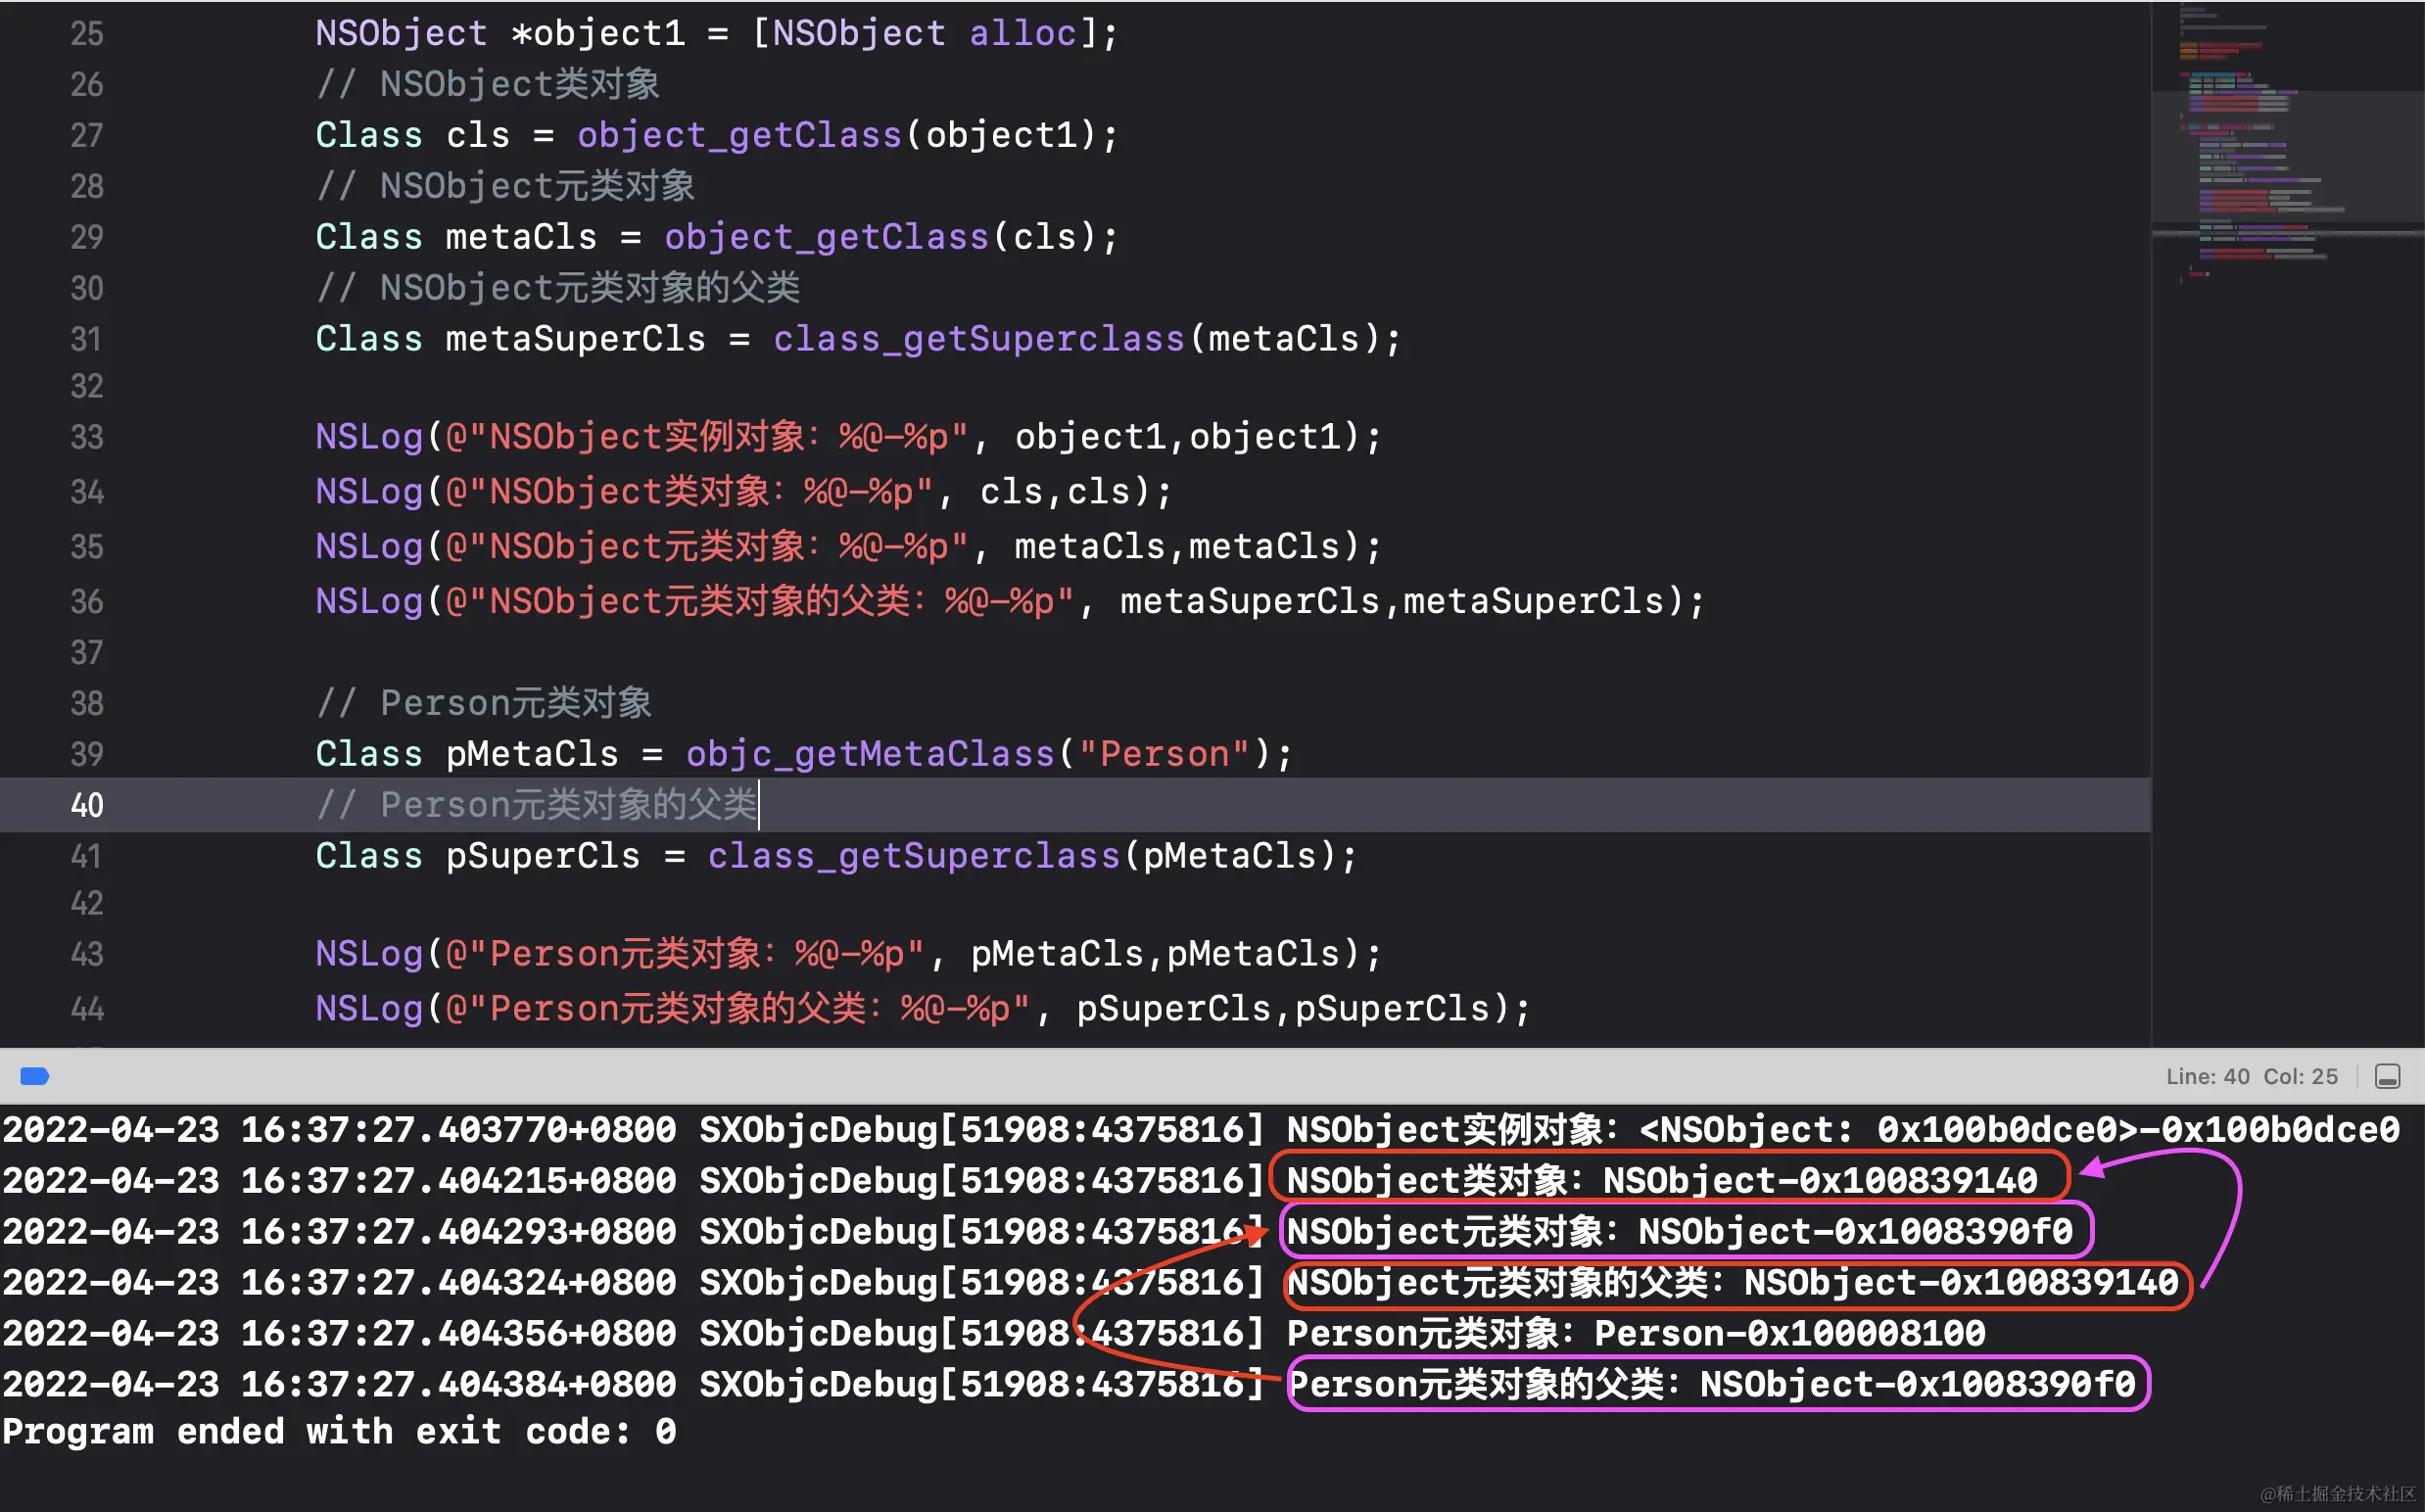2425x1512 pixels.
Task: Hide the debug area panel icon
Action: tap(2387, 1076)
